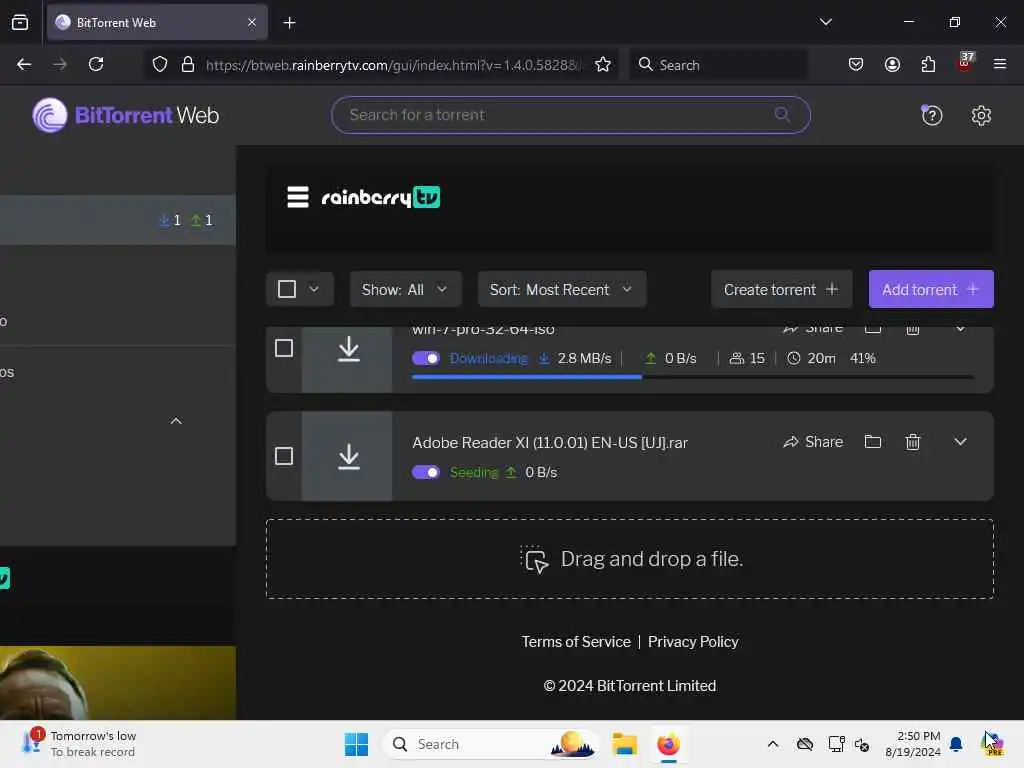This screenshot has width=1024, height=768.
Task: Pause the Downloading torrent toggle
Action: click(x=426, y=359)
